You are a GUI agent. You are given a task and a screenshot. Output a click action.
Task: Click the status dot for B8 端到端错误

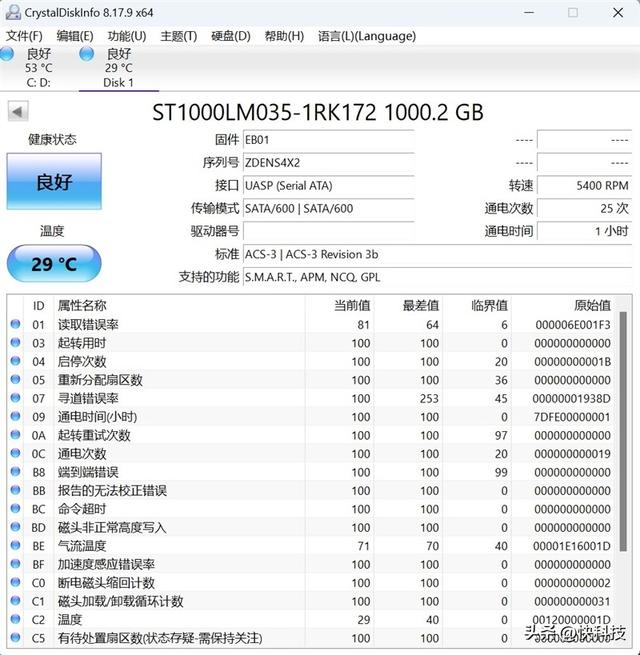pos(15,471)
